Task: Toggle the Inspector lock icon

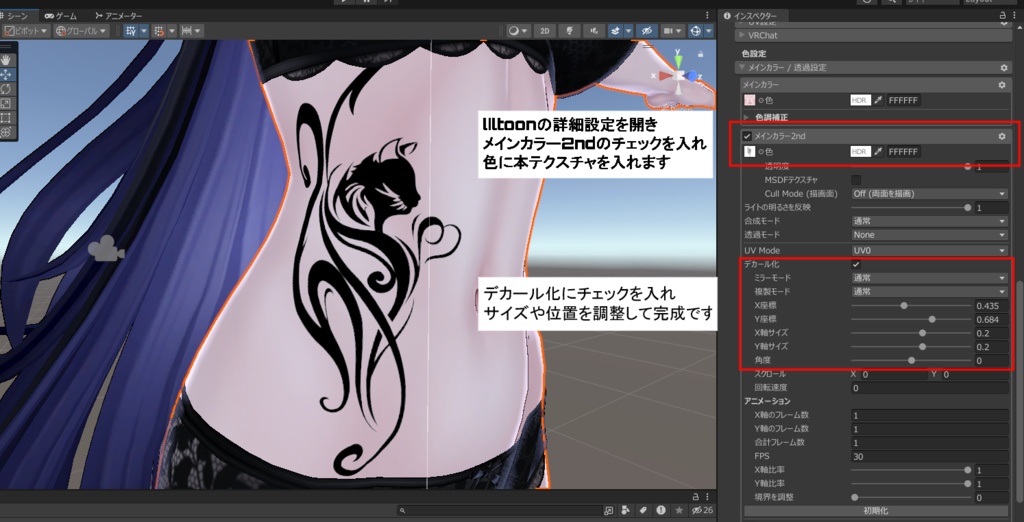Action: (x=1004, y=16)
